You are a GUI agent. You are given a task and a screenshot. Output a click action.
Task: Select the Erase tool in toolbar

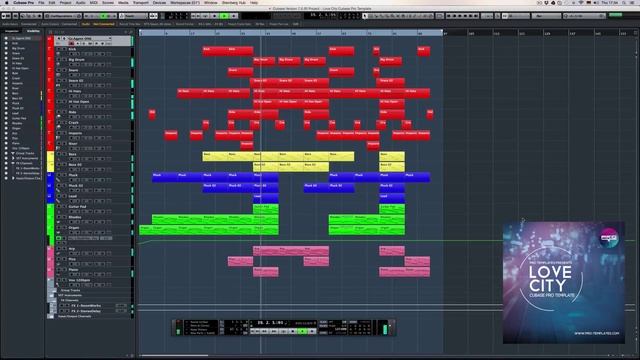point(387,16)
